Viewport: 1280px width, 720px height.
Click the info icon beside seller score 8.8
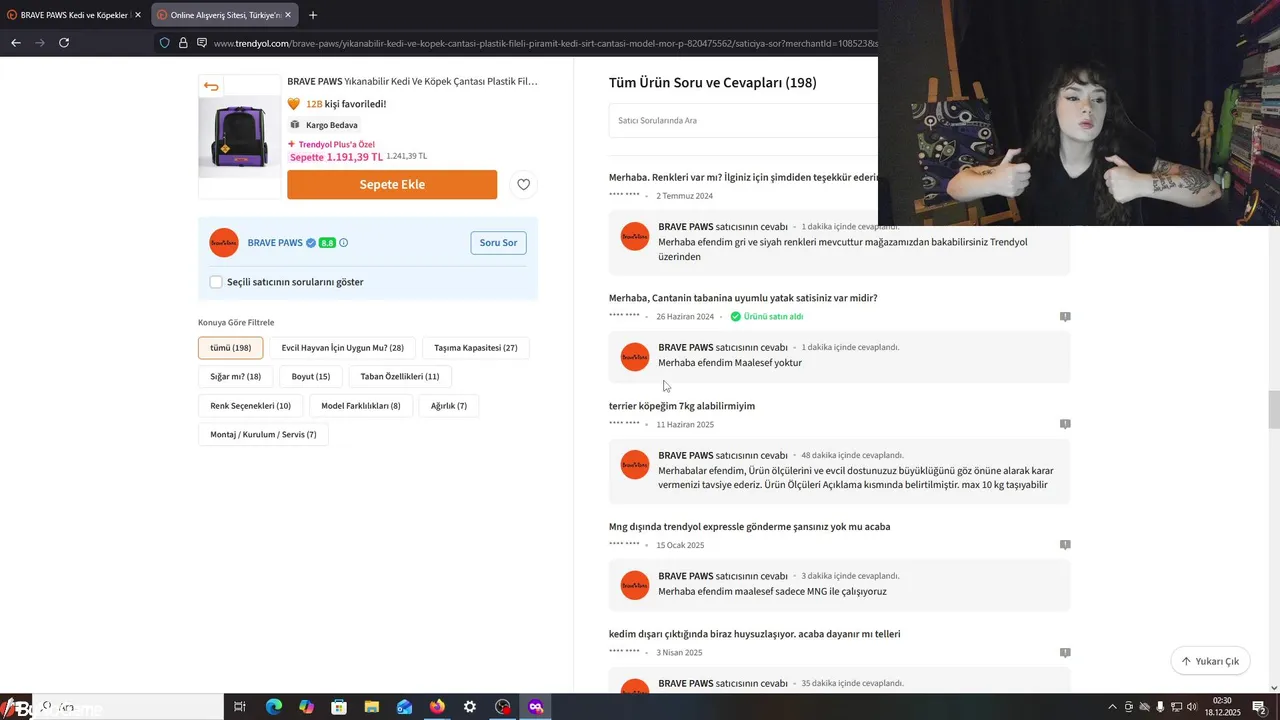pos(344,243)
